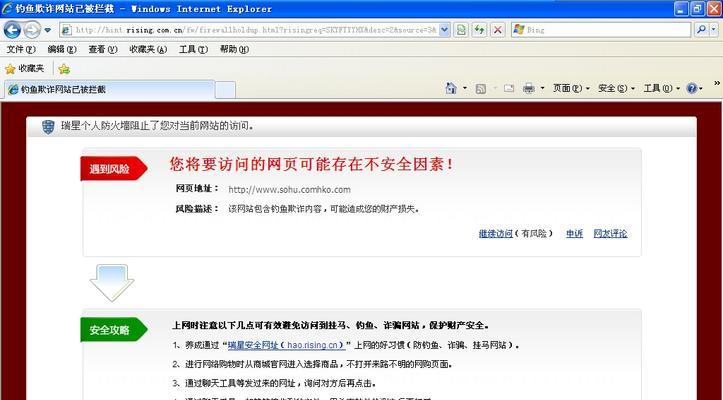
Task: Expand the address bar history dropdown
Action: click(x=444, y=30)
